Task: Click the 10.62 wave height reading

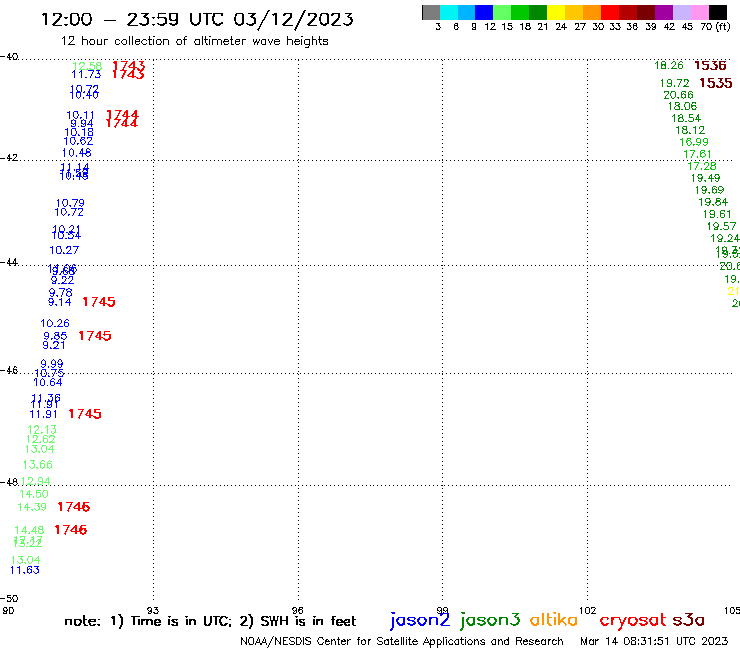Action: (x=78, y=141)
